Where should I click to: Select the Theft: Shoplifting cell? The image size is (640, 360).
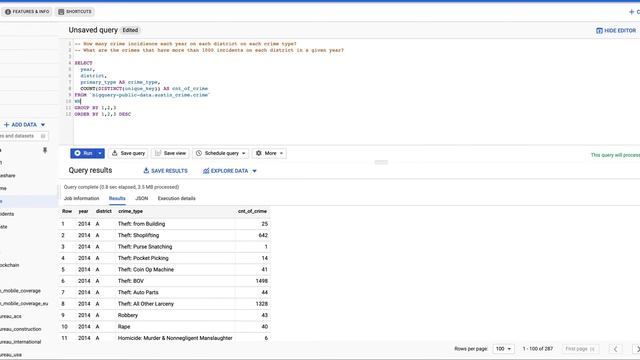pyautogui.click(x=138, y=236)
